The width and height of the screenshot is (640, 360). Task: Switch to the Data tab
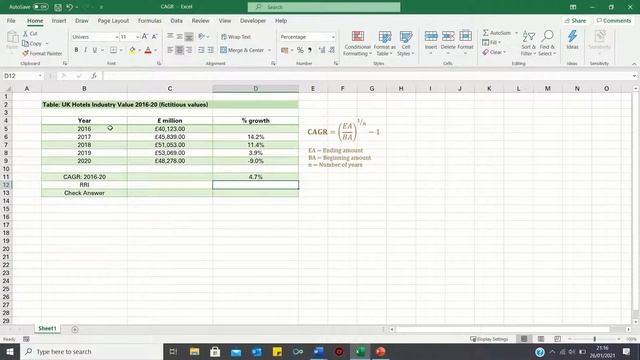(x=176, y=20)
